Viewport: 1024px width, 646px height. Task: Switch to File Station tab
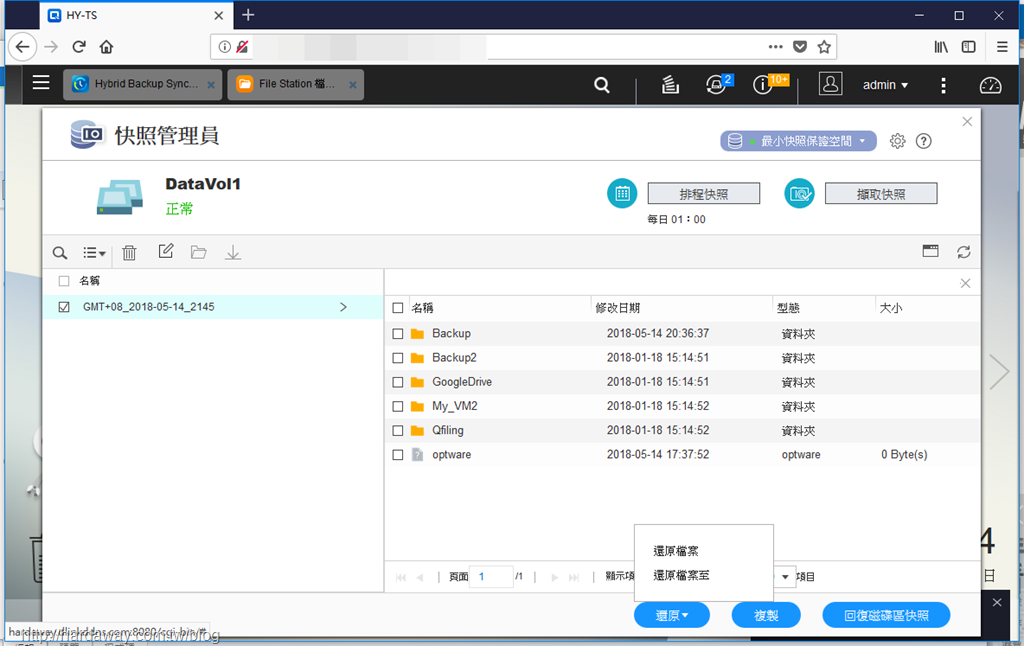tap(295, 84)
